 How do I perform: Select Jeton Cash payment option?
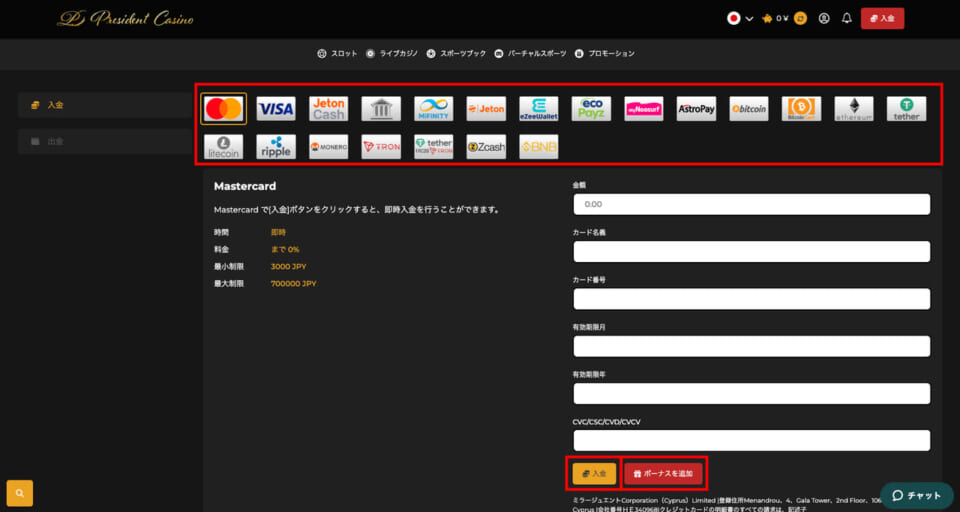(x=328, y=109)
